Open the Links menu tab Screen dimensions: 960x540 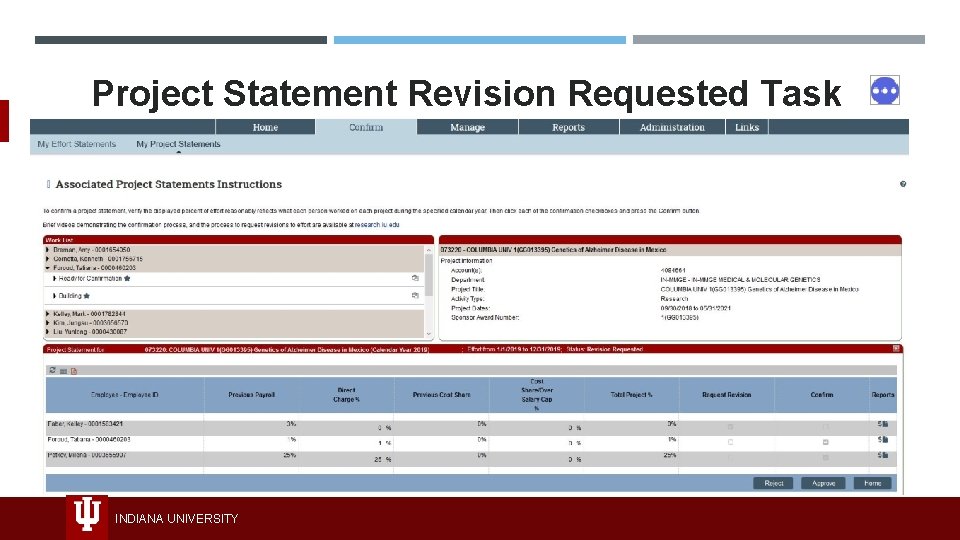[x=747, y=127]
